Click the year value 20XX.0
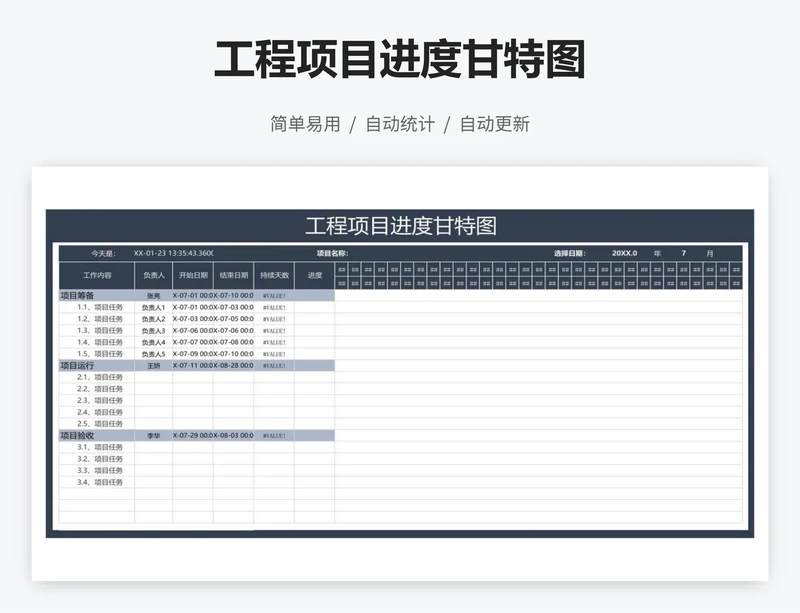Image resolution: width=800 pixels, height=613 pixels. tap(624, 254)
